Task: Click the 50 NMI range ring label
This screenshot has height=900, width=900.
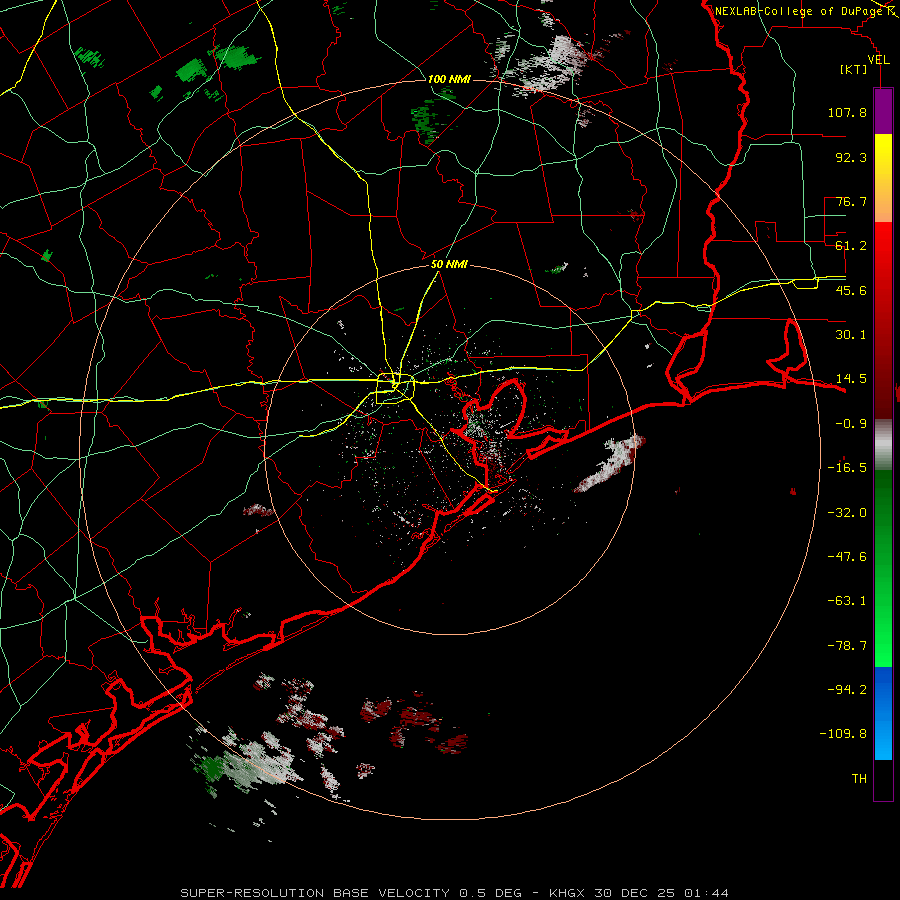Action: (x=449, y=265)
